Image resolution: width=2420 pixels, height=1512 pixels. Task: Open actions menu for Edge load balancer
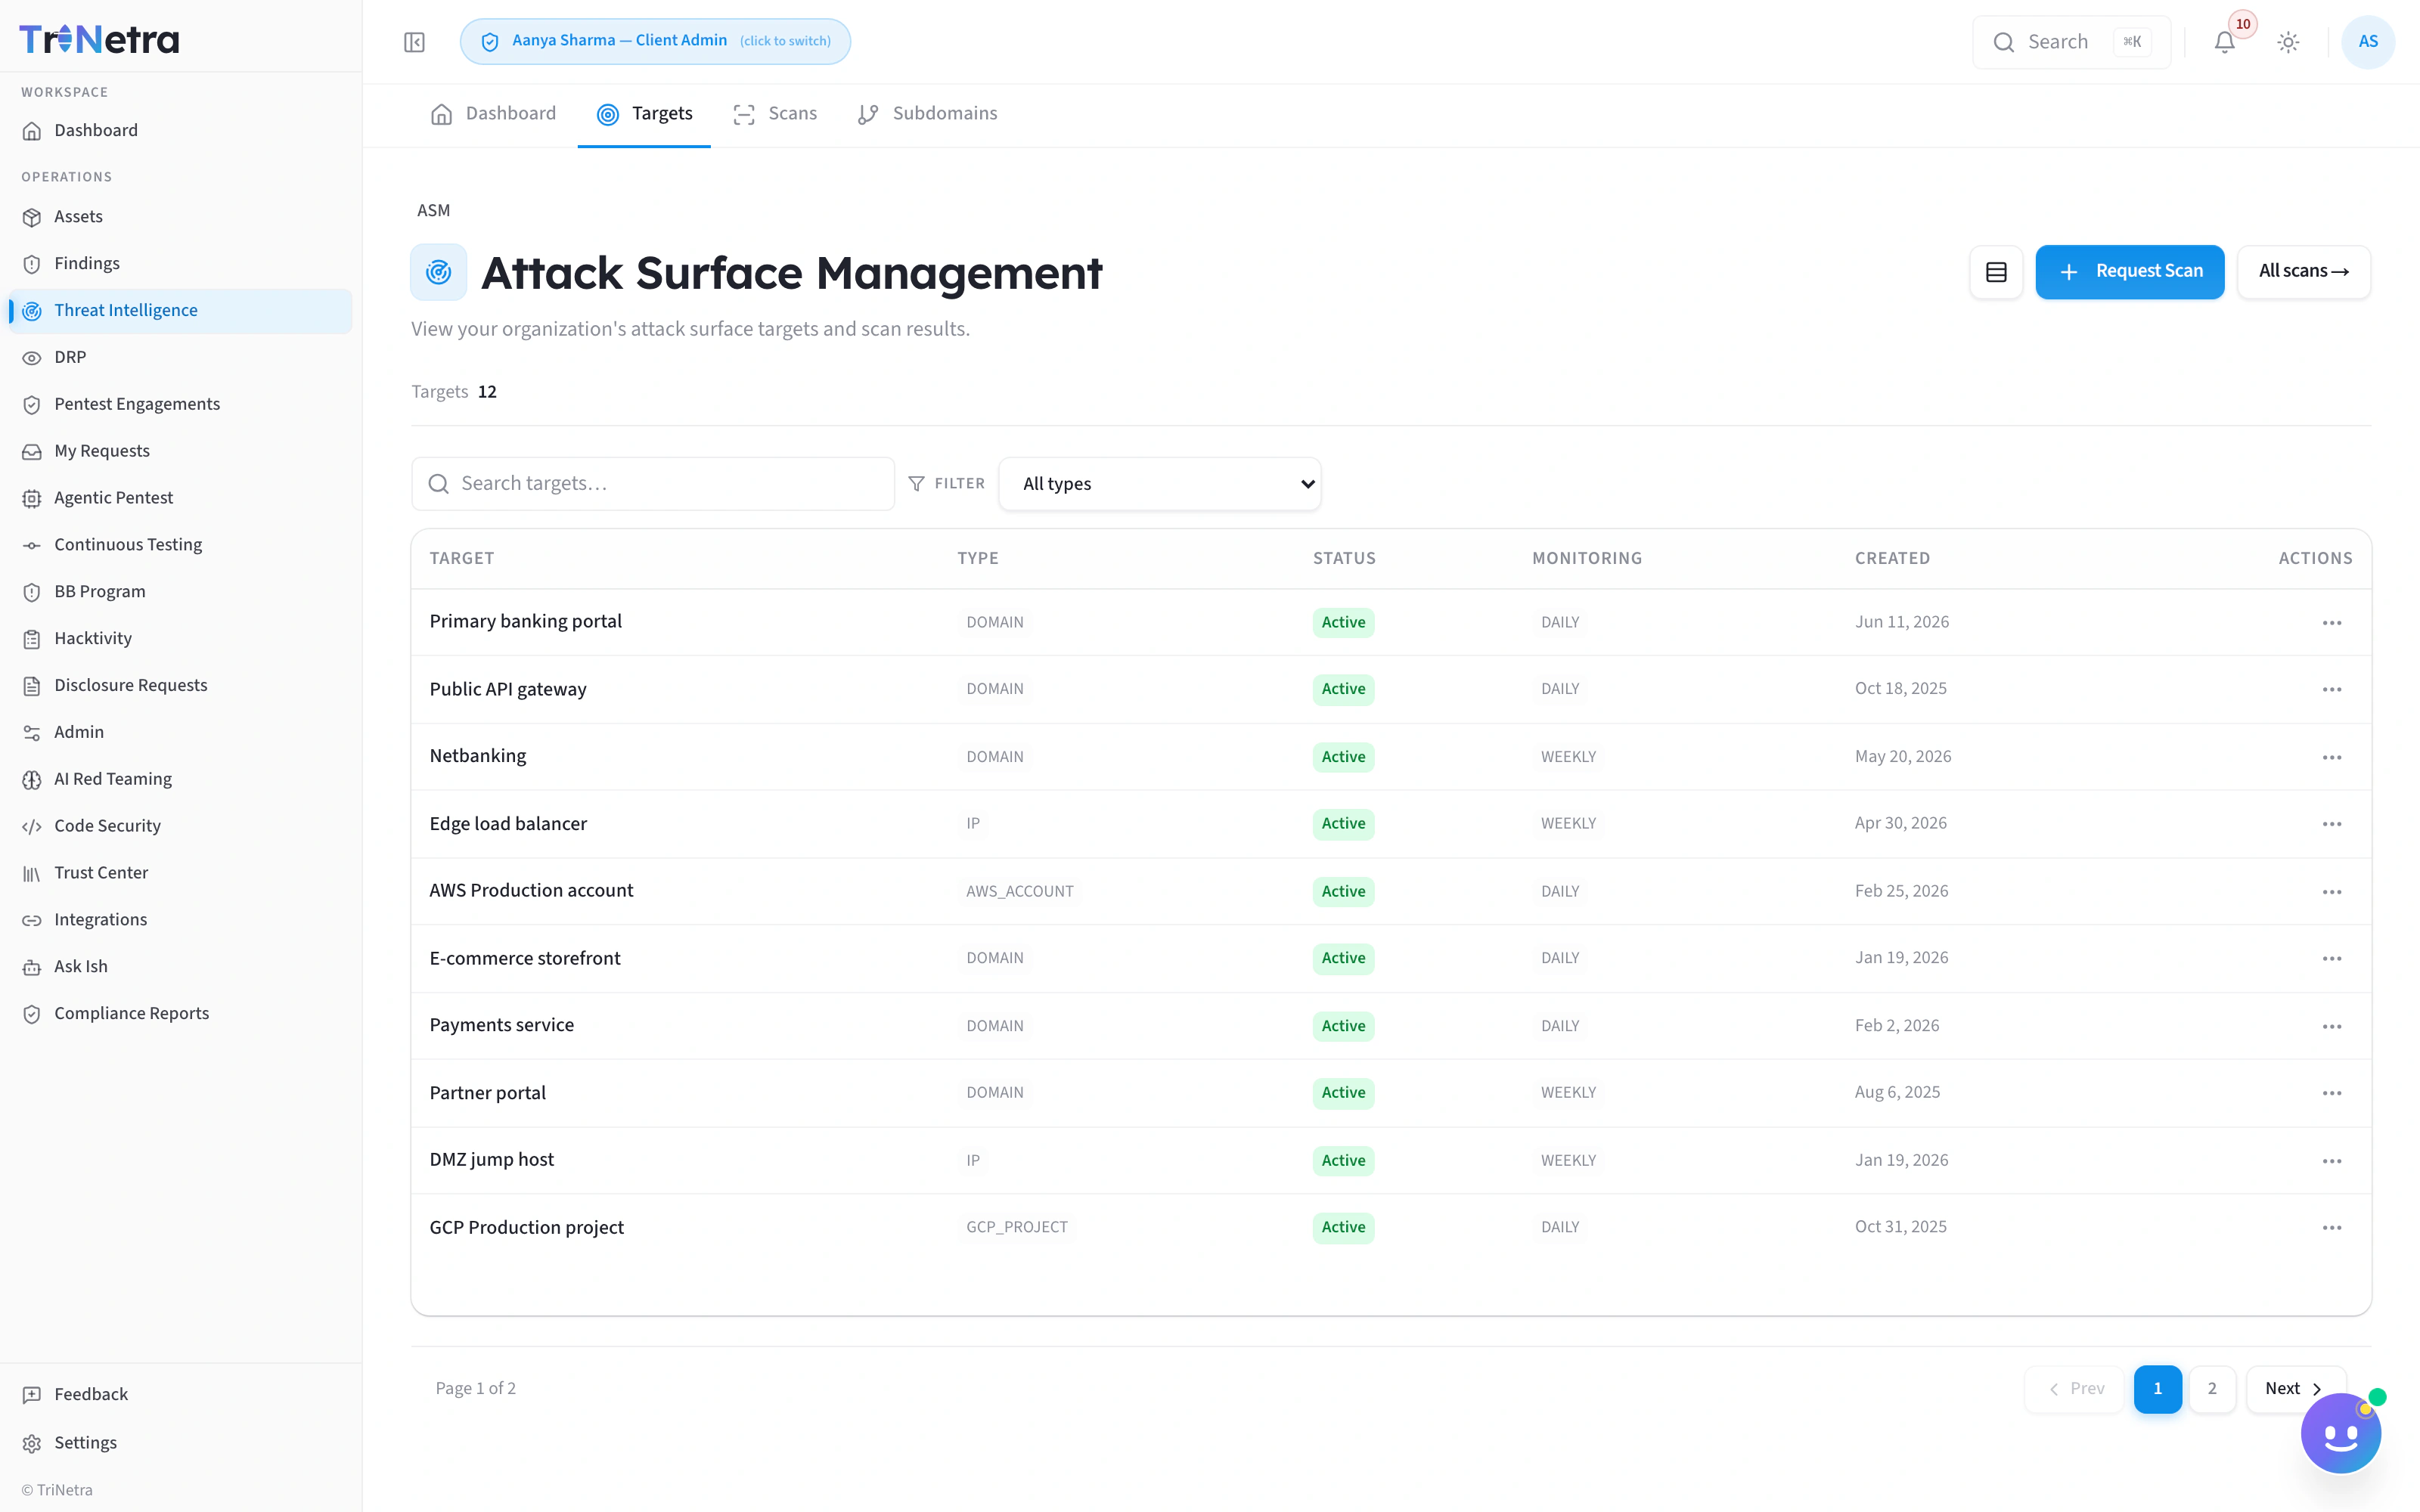(2332, 825)
